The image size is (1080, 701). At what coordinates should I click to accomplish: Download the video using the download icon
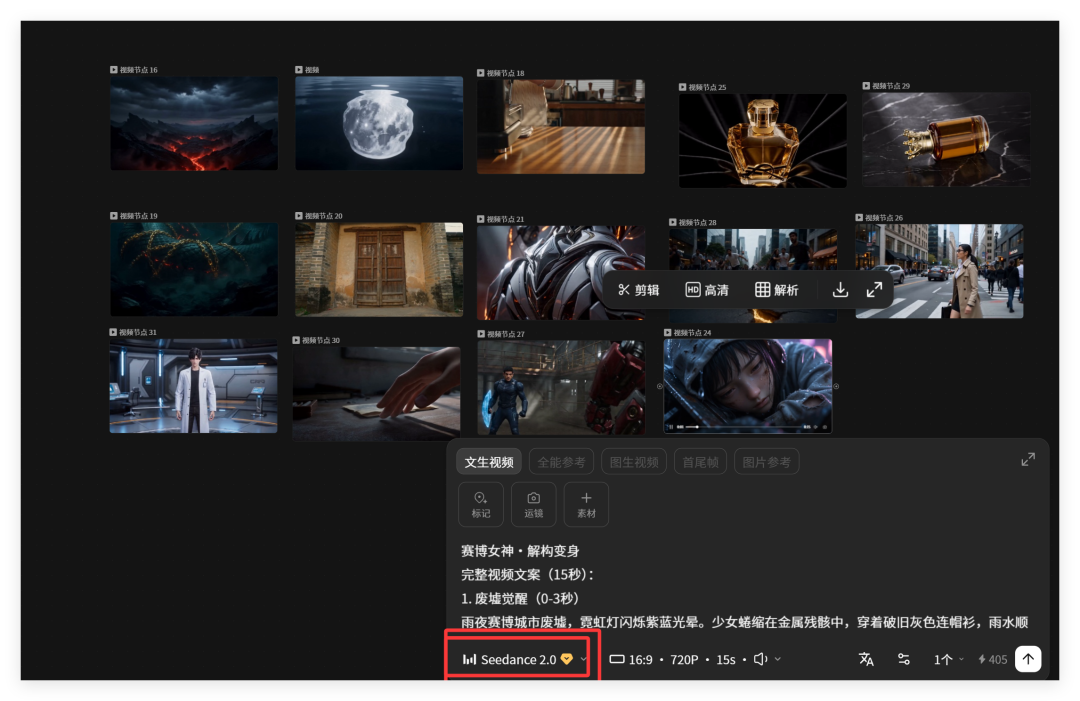840,290
